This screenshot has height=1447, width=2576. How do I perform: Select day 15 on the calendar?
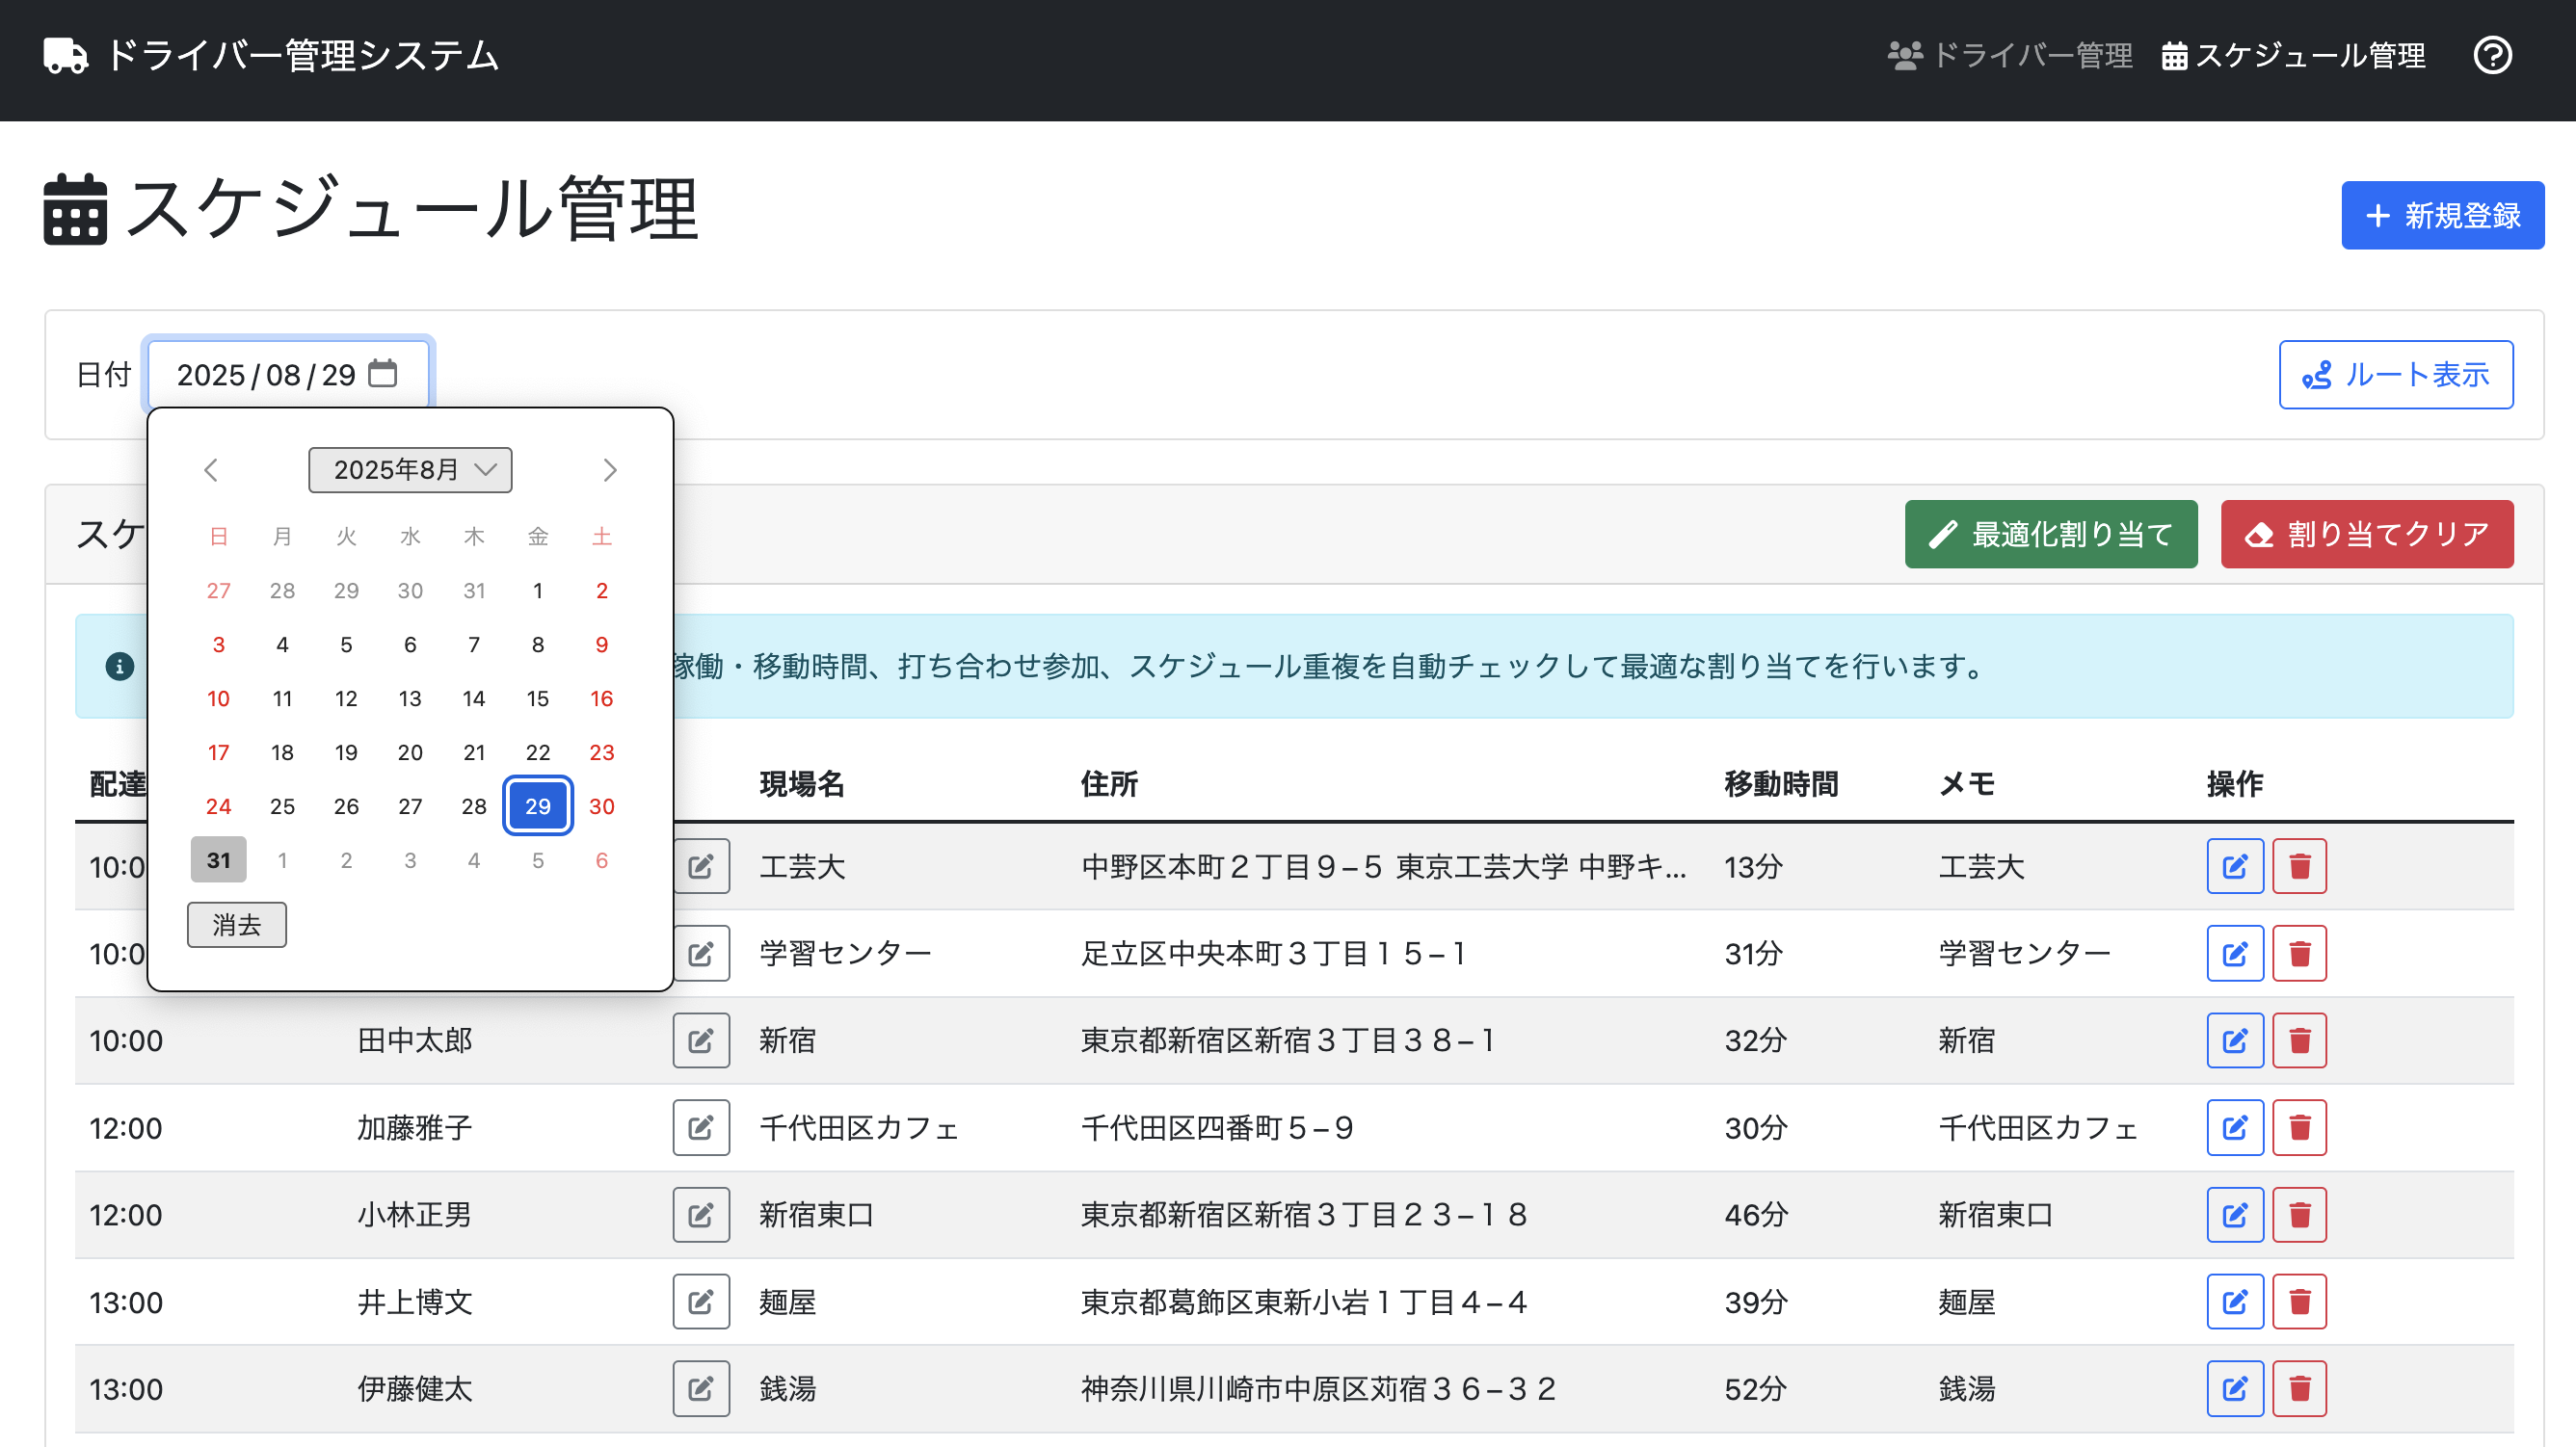[x=537, y=698]
